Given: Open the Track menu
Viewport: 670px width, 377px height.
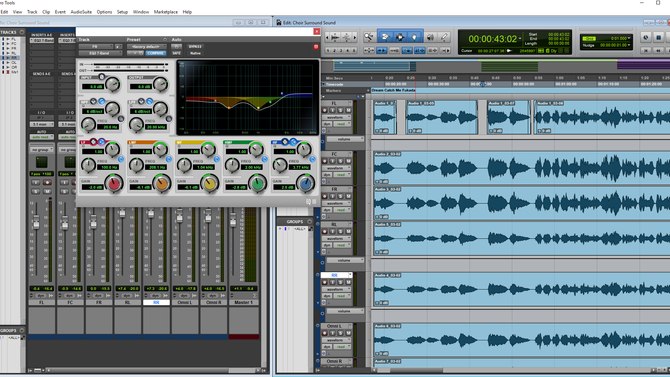Looking at the screenshot, I should click(32, 12).
